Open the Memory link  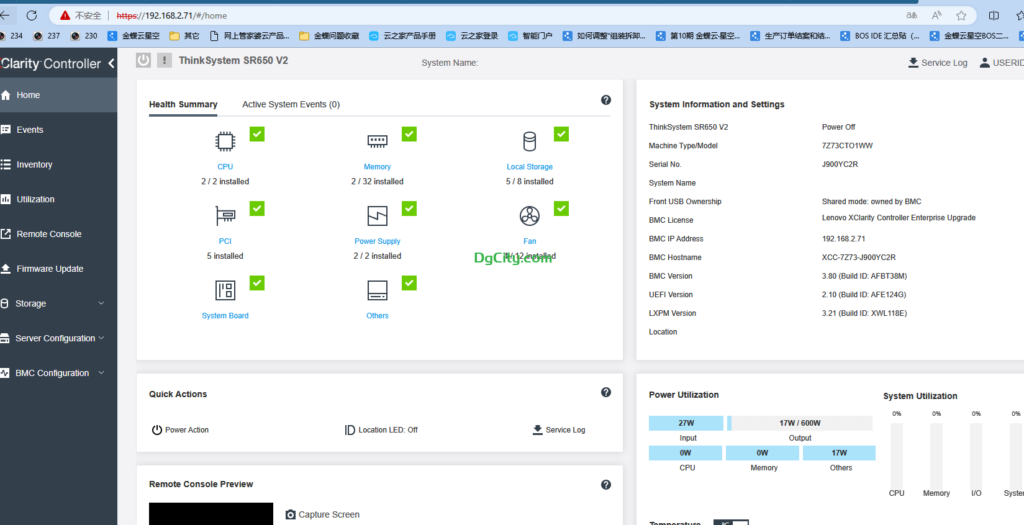(x=377, y=167)
